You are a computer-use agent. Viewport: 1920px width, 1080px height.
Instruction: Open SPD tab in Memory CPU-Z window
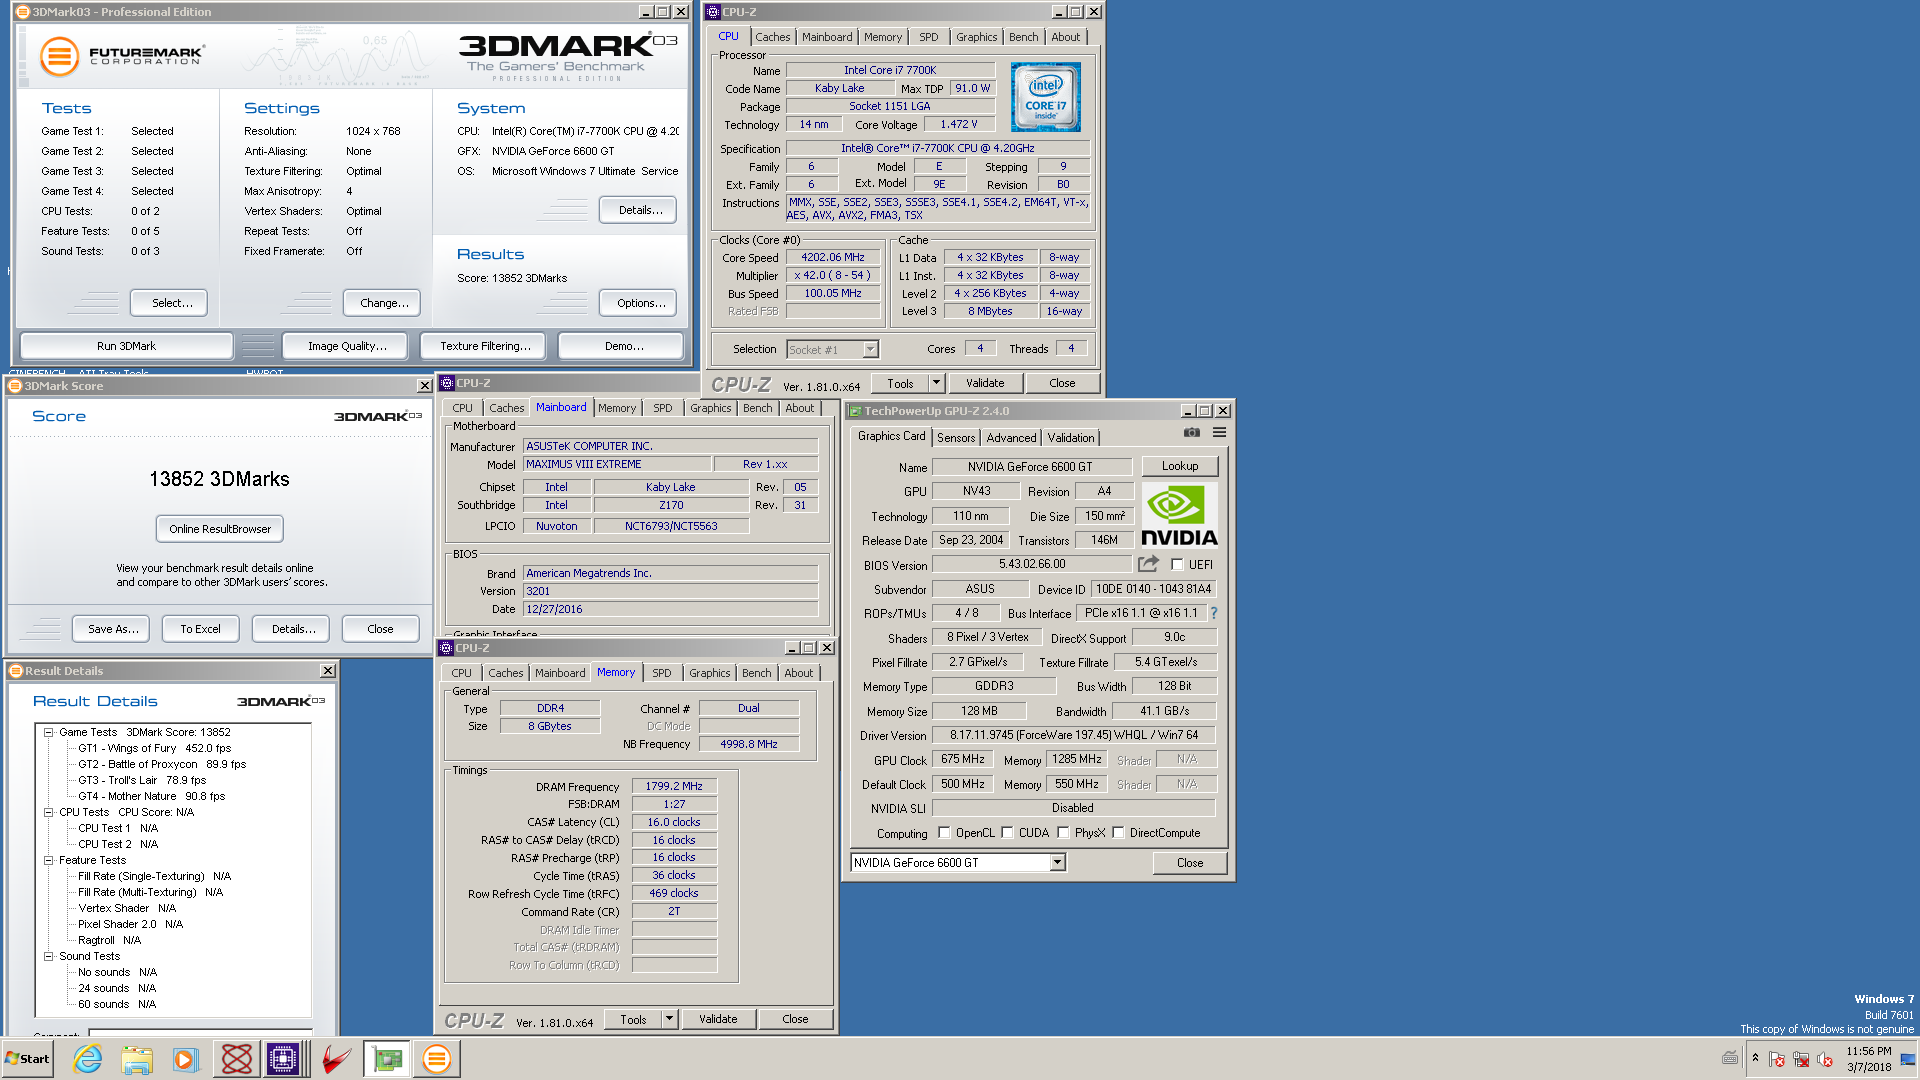pyautogui.click(x=662, y=673)
